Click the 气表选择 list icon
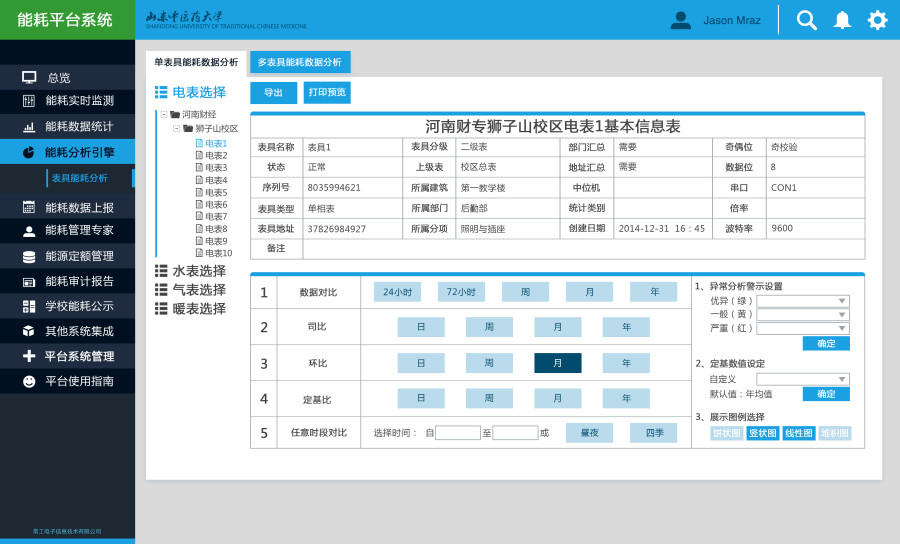 pyautogui.click(x=161, y=290)
